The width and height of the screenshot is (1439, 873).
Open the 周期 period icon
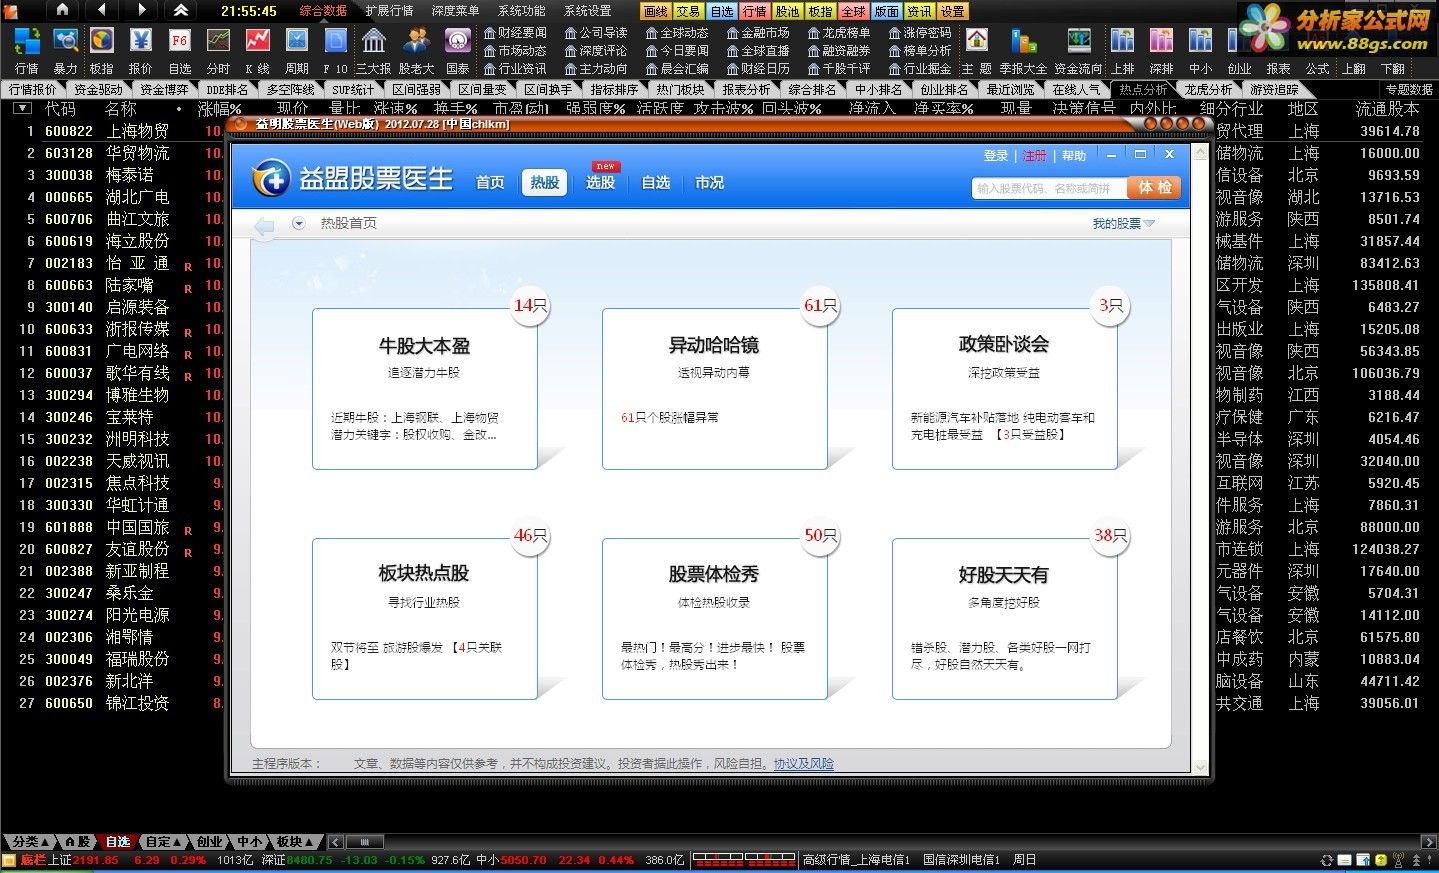tap(297, 41)
